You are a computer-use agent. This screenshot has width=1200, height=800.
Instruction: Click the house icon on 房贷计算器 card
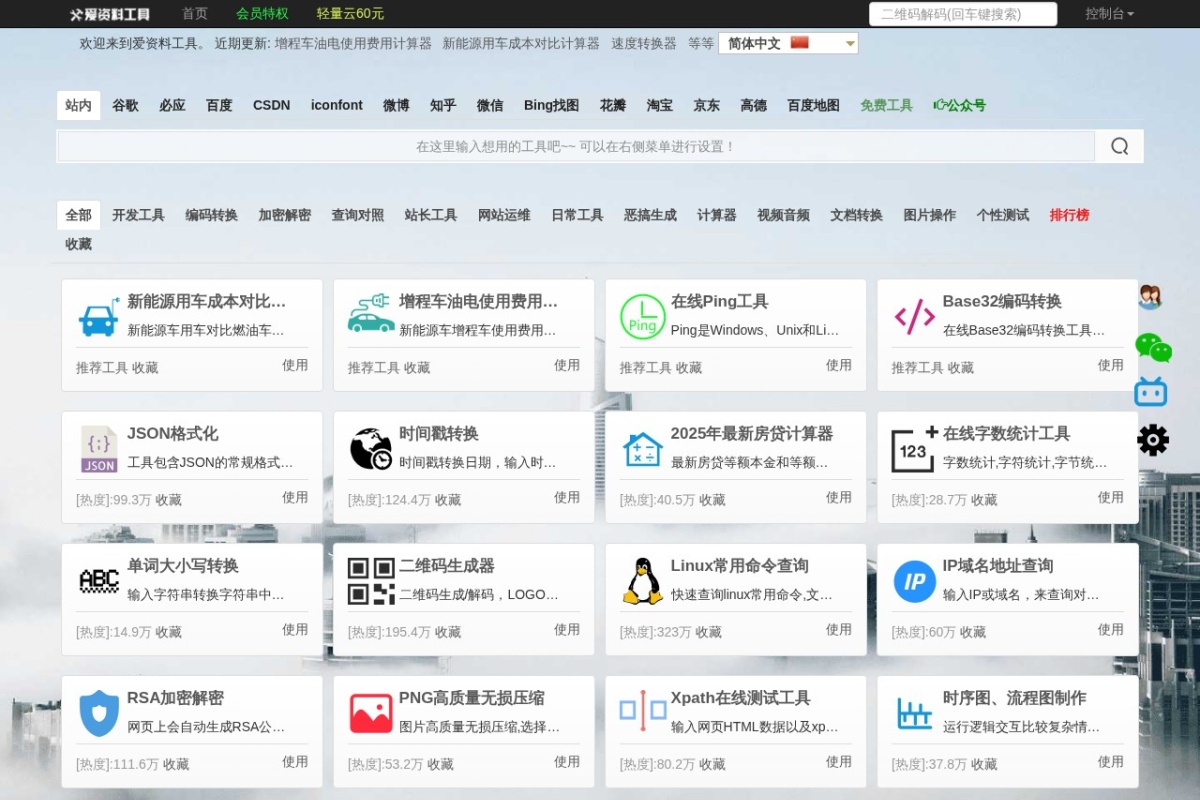pyautogui.click(x=641, y=448)
